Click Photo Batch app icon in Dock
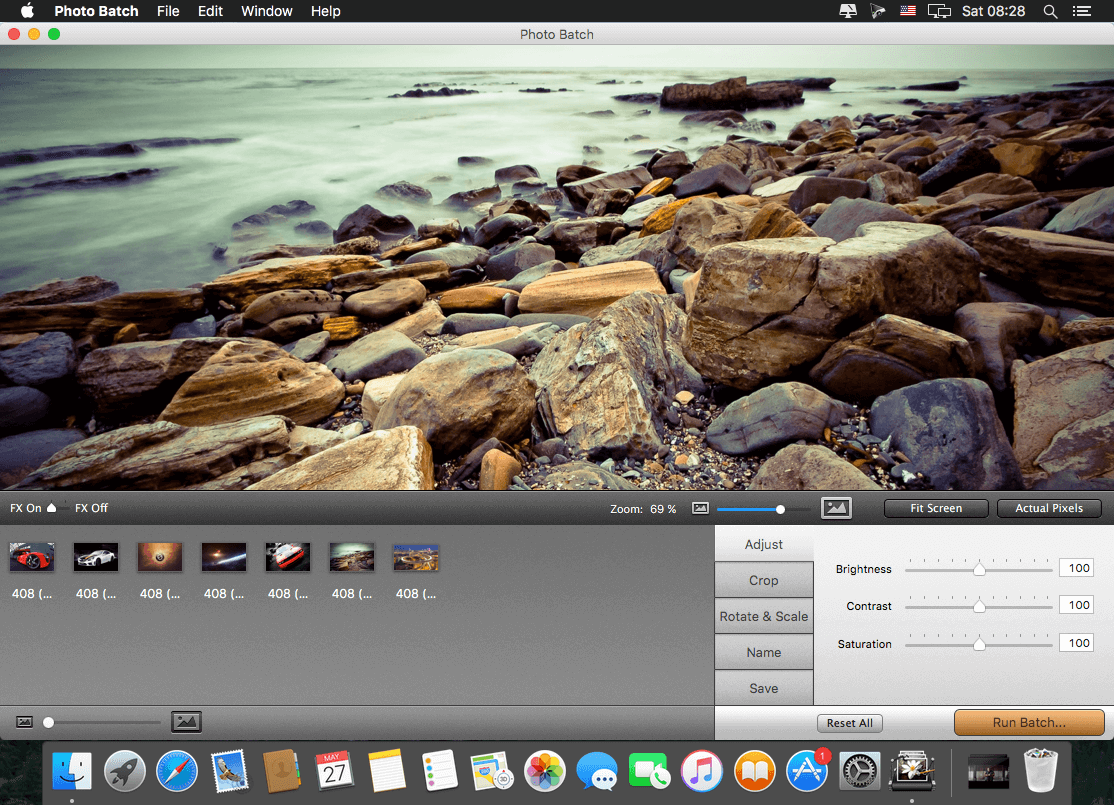This screenshot has height=805, width=1114. pos(912,771)
